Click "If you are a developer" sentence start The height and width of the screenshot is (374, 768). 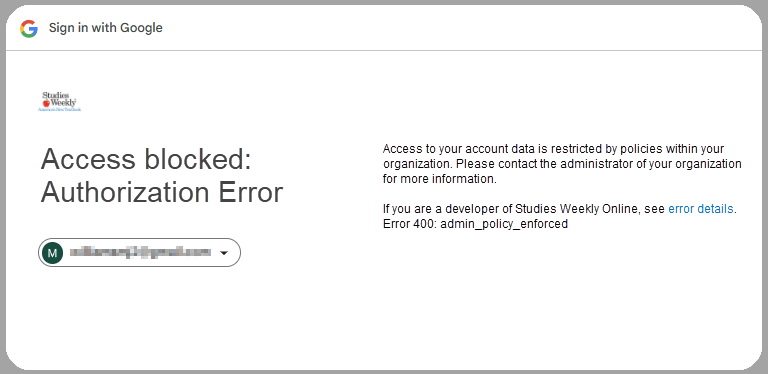click(x=441, y=209)
